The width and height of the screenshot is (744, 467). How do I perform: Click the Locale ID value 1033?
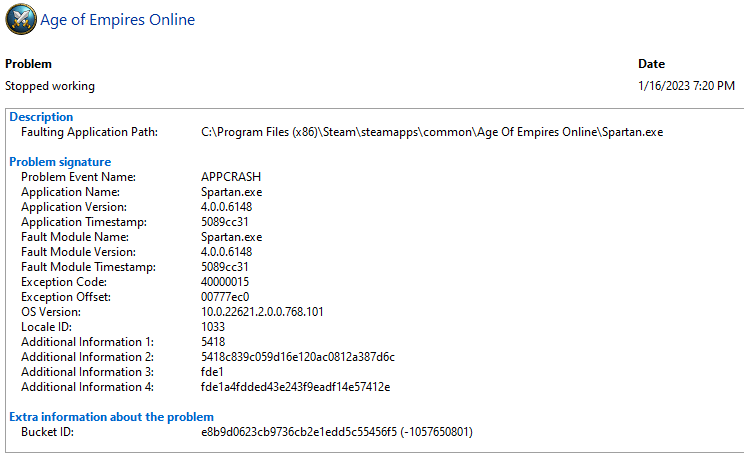coord(213,327)
